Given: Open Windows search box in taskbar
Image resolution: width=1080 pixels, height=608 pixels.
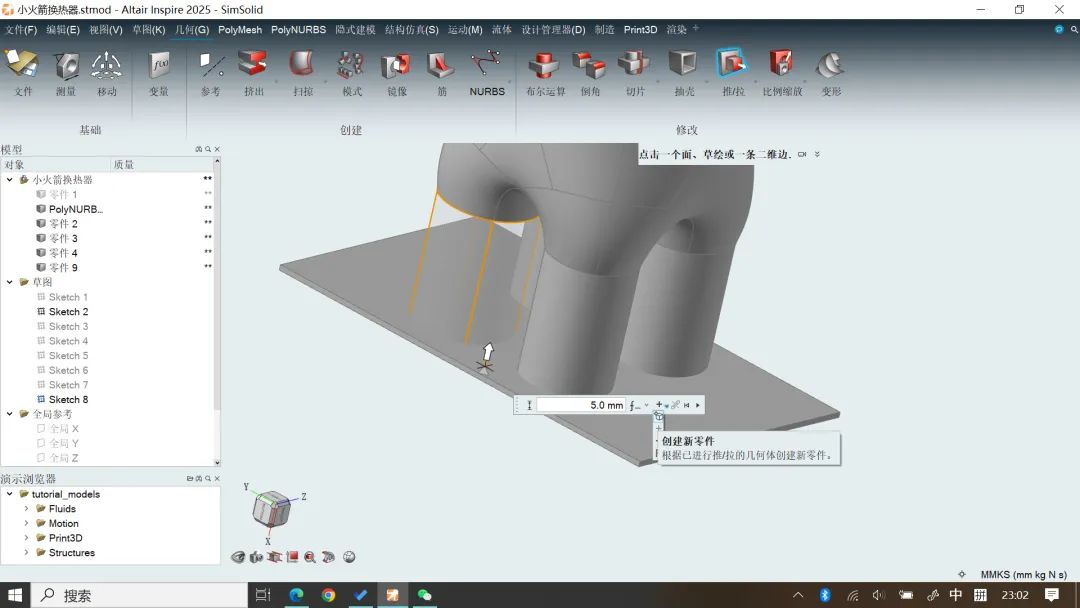Looking at the screenshot, I should 140,595.
